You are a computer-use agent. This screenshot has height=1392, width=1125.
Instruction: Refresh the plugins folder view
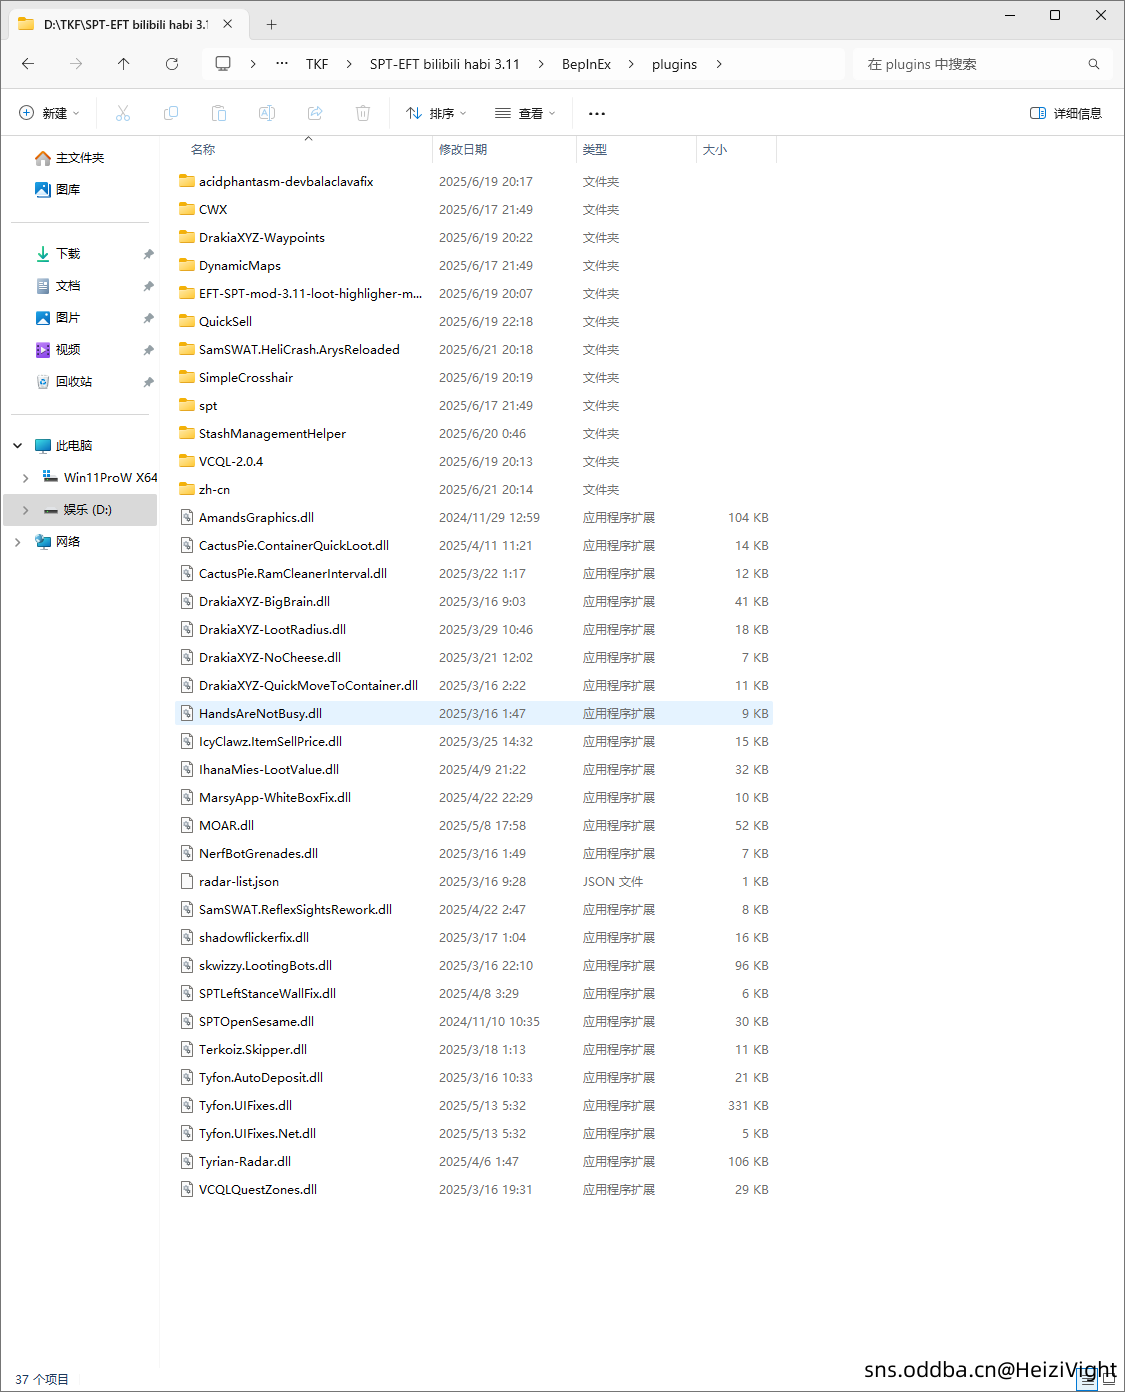[172, 64]
